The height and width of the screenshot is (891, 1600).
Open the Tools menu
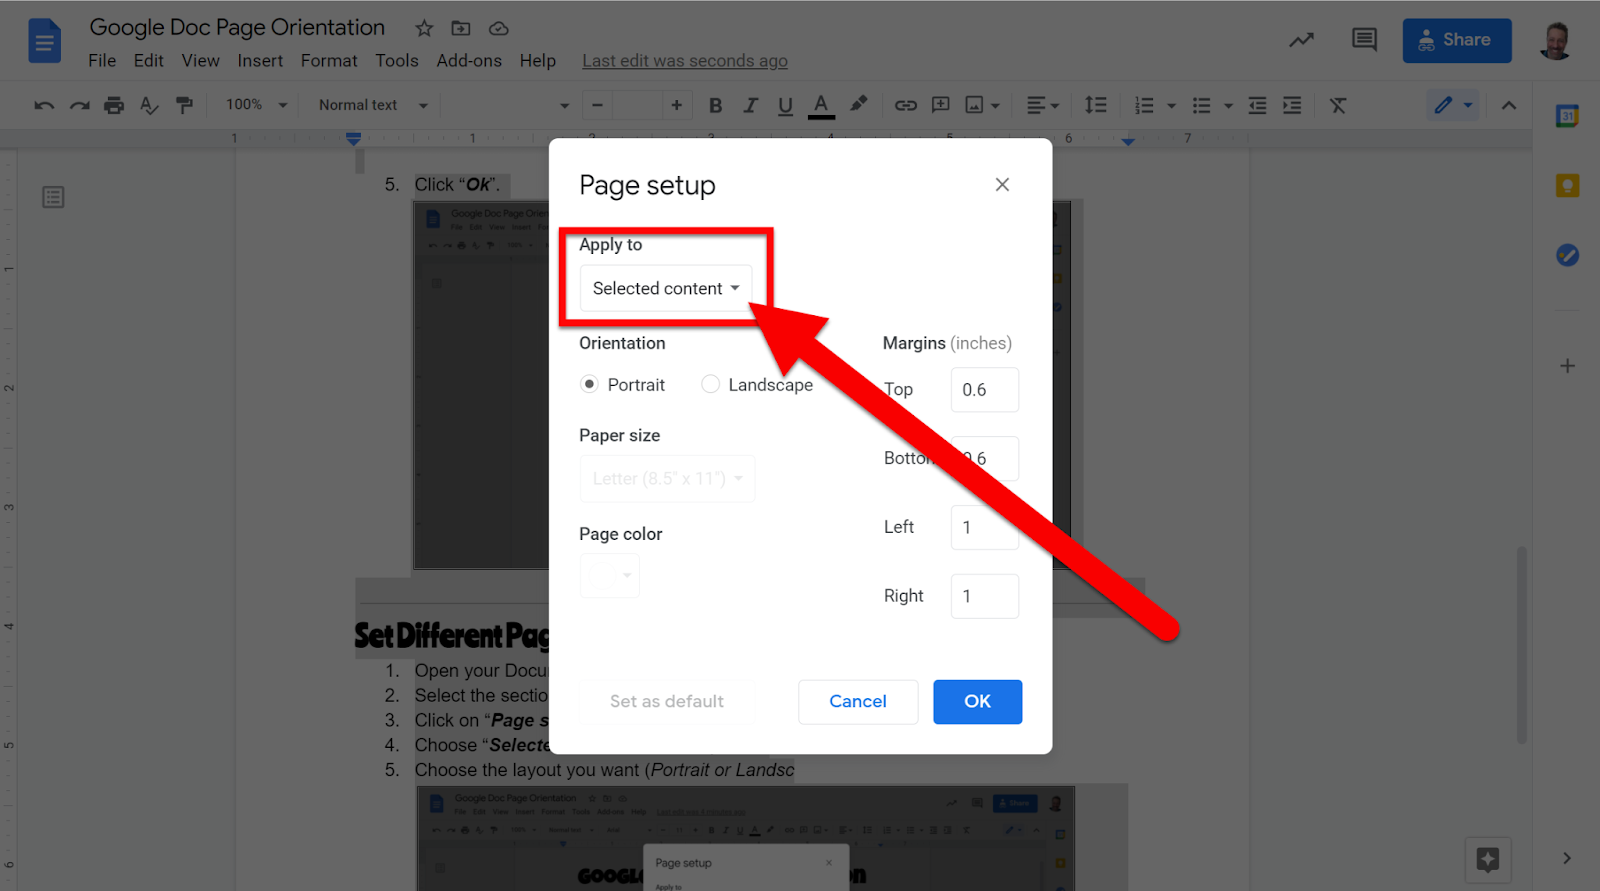pyautogui.click(x=397, y=61)
